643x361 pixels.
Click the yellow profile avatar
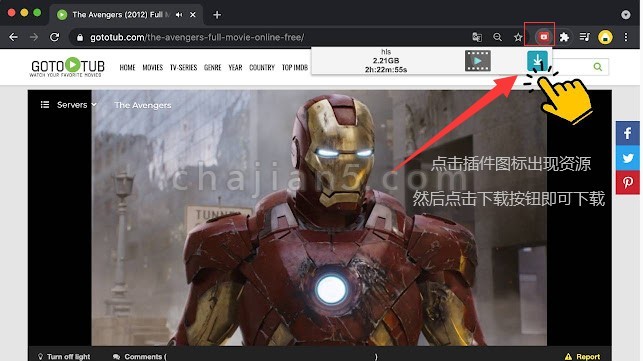605,37
